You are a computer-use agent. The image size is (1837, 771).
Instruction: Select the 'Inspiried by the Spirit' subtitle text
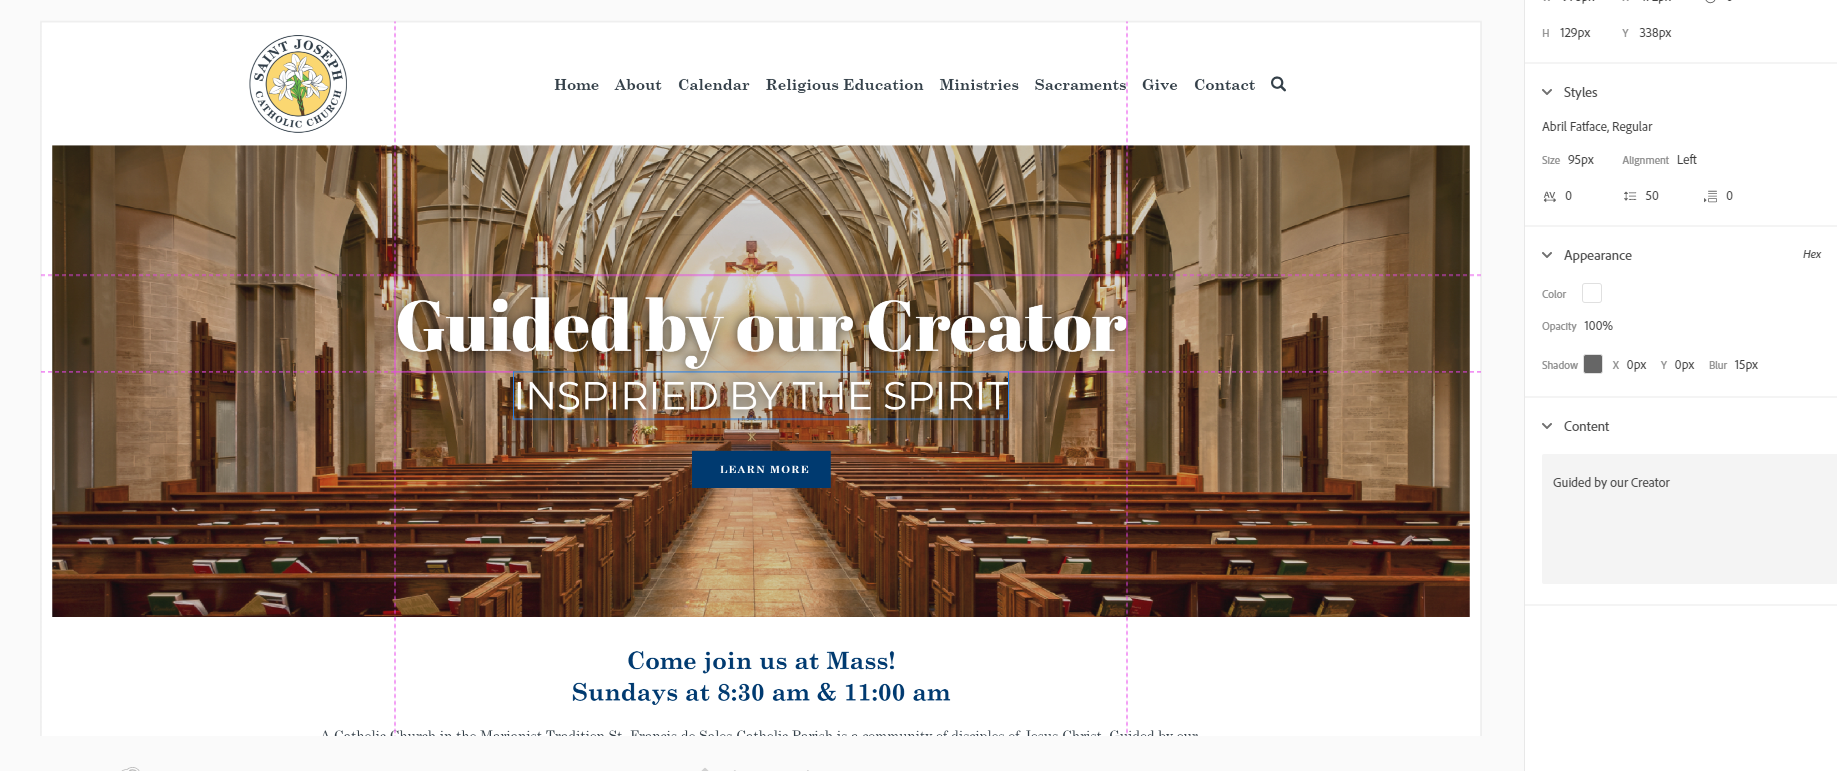[x=761, y=396]
